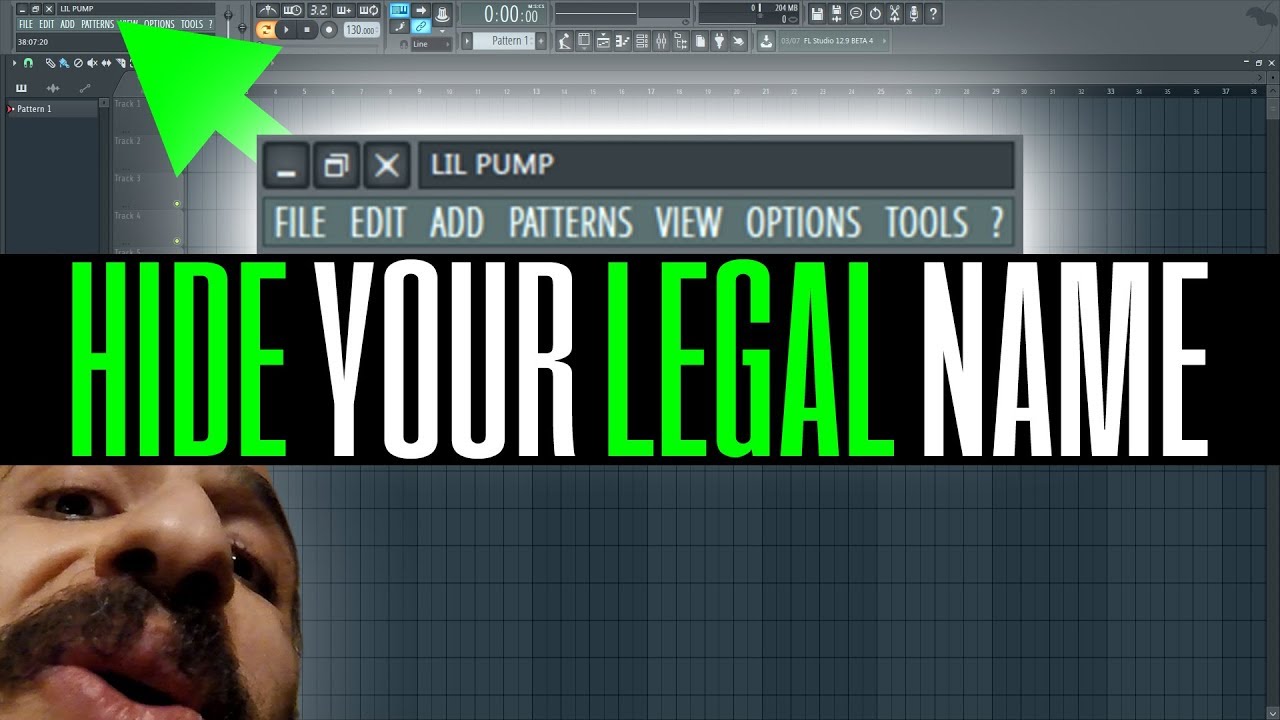Open the mixer faders icon
Image resolution: width=1280 pixels, height=720 pixels.
(661, 41)
